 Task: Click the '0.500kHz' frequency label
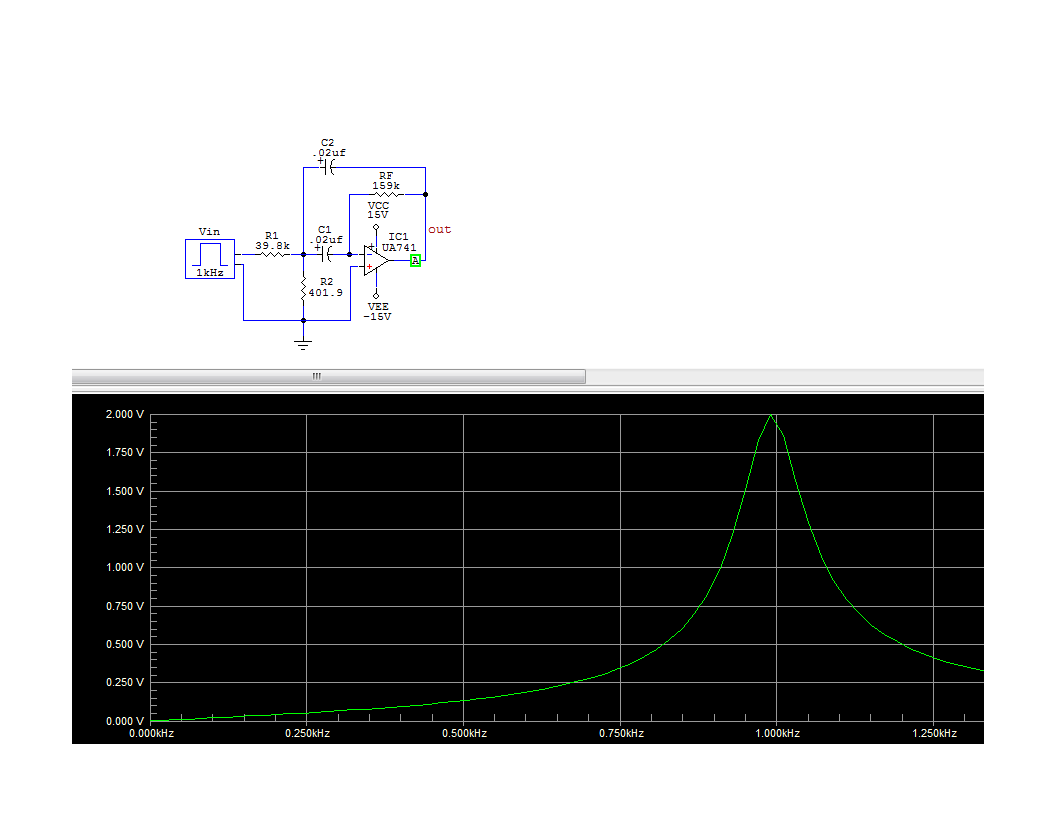pyautogui.click(x=465, y=733)
